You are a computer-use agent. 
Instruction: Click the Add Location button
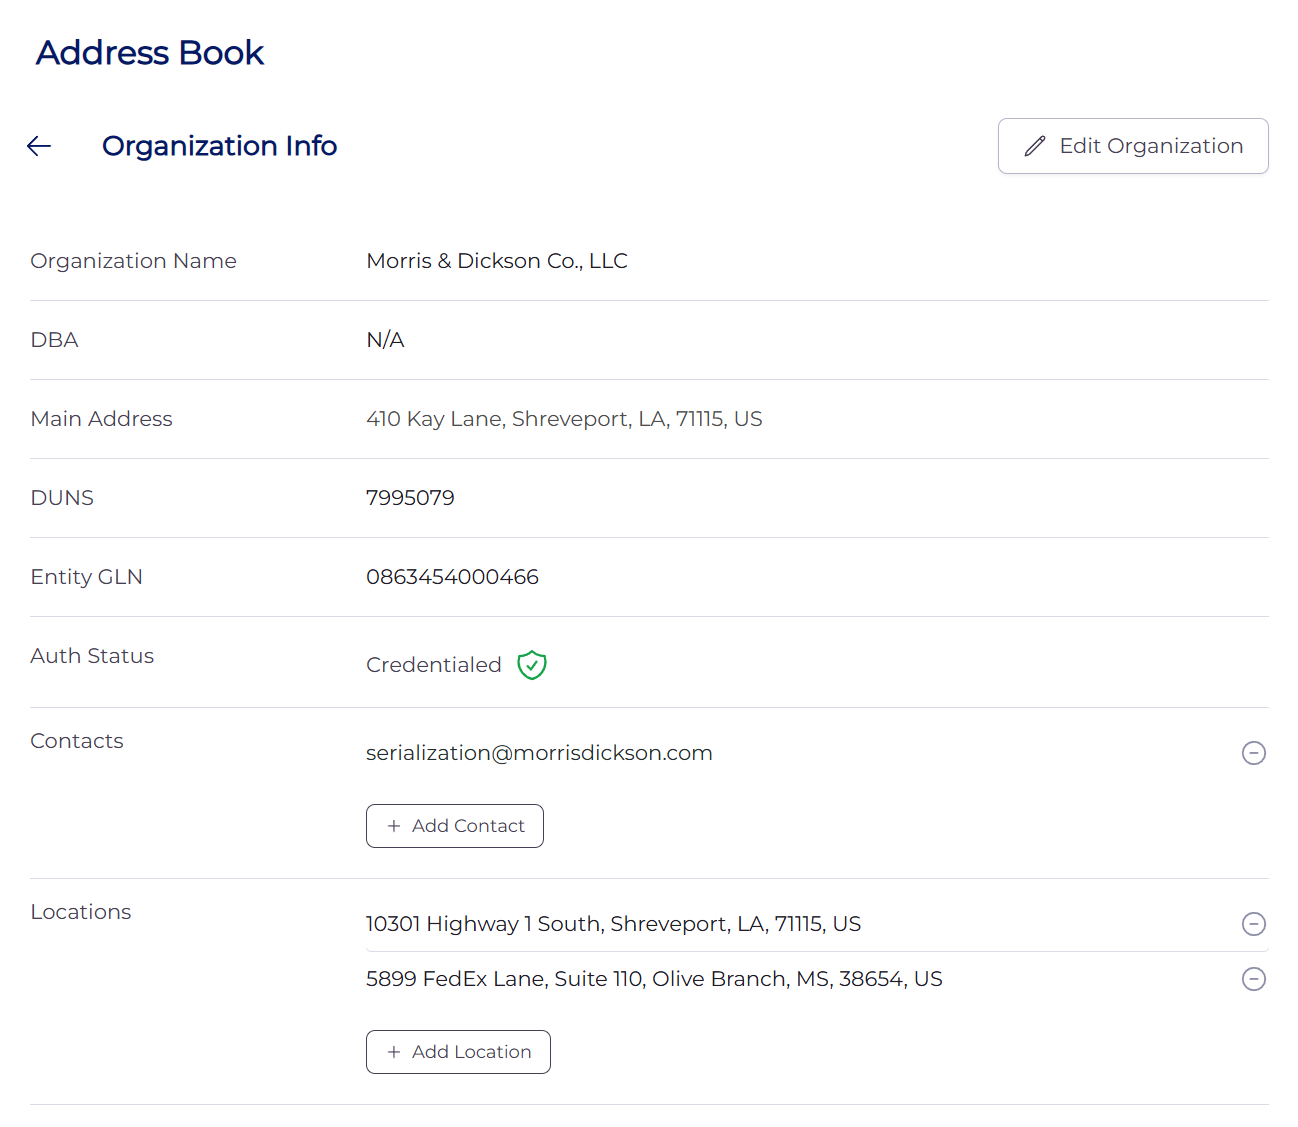click(458, 1052)
